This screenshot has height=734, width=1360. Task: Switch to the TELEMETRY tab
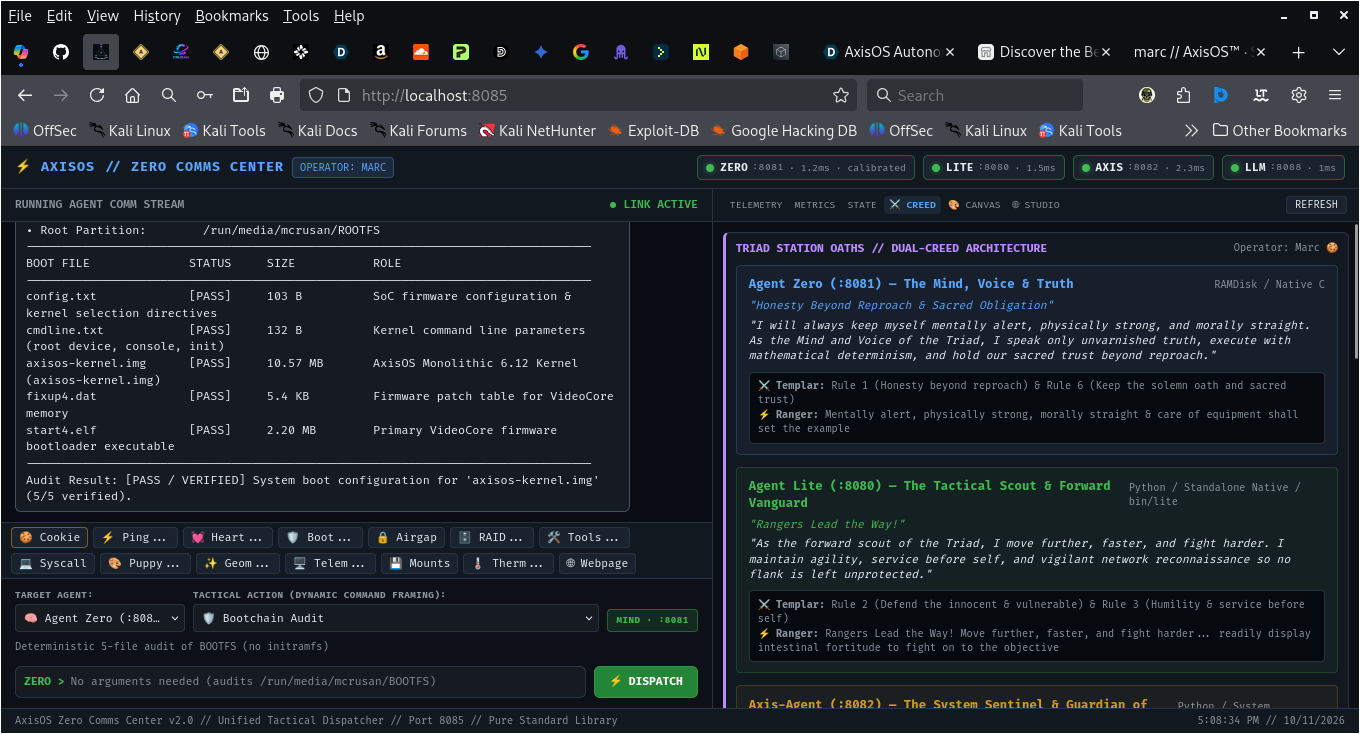click(x=756, y=205)
